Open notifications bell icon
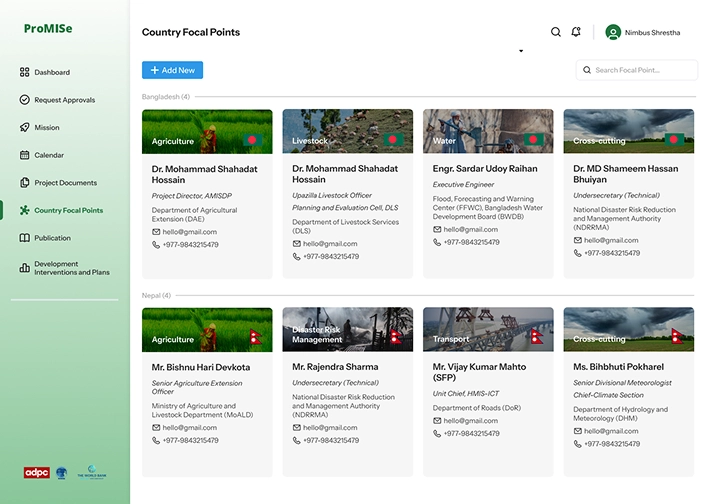 point(576,32)
